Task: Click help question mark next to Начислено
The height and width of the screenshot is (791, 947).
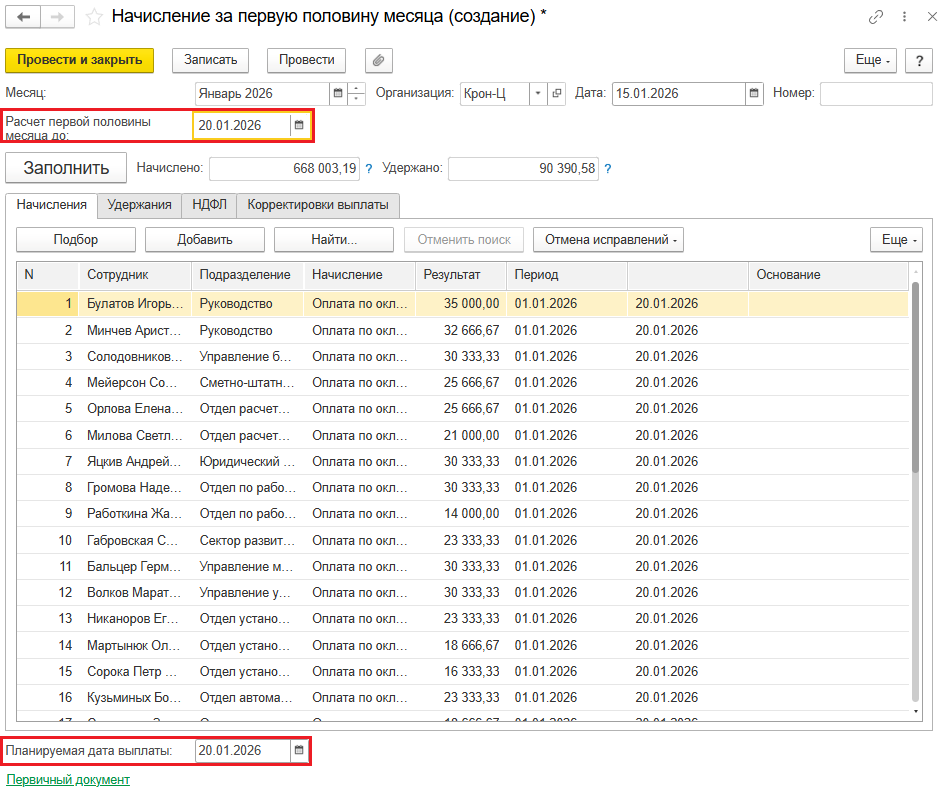Action: [x=369, y=169]
